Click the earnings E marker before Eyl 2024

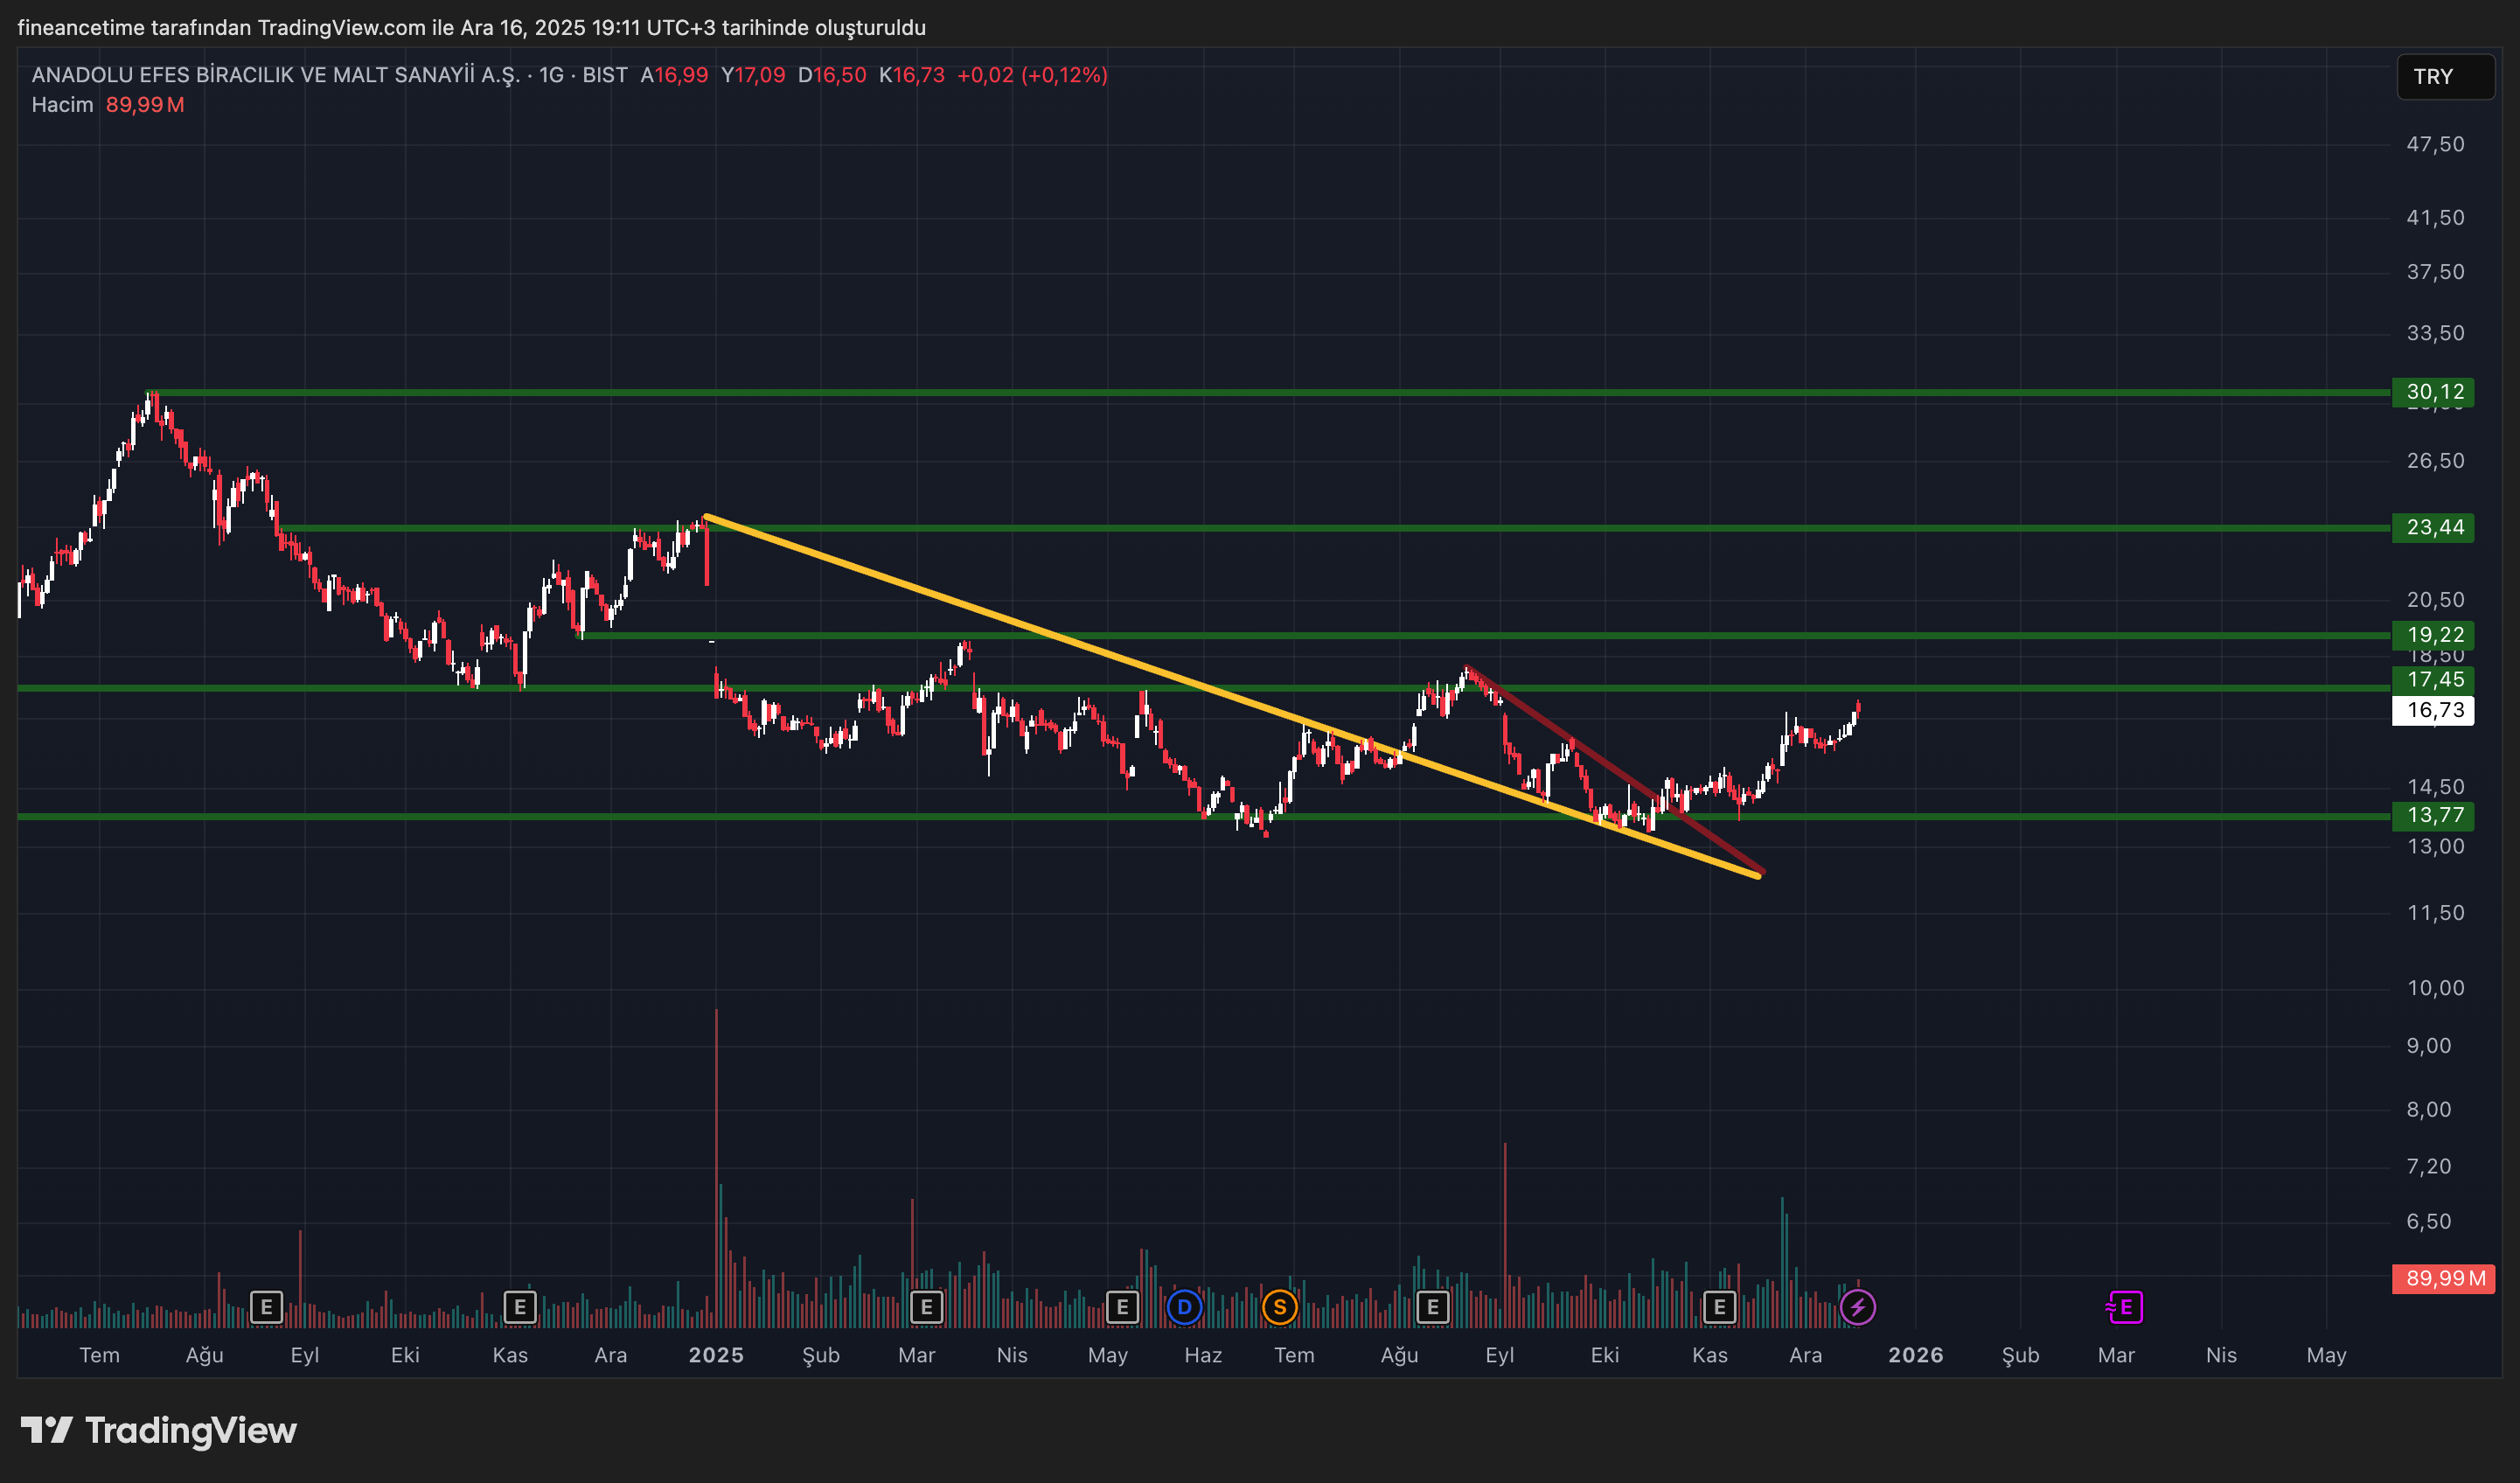(x=266, y=1307)
